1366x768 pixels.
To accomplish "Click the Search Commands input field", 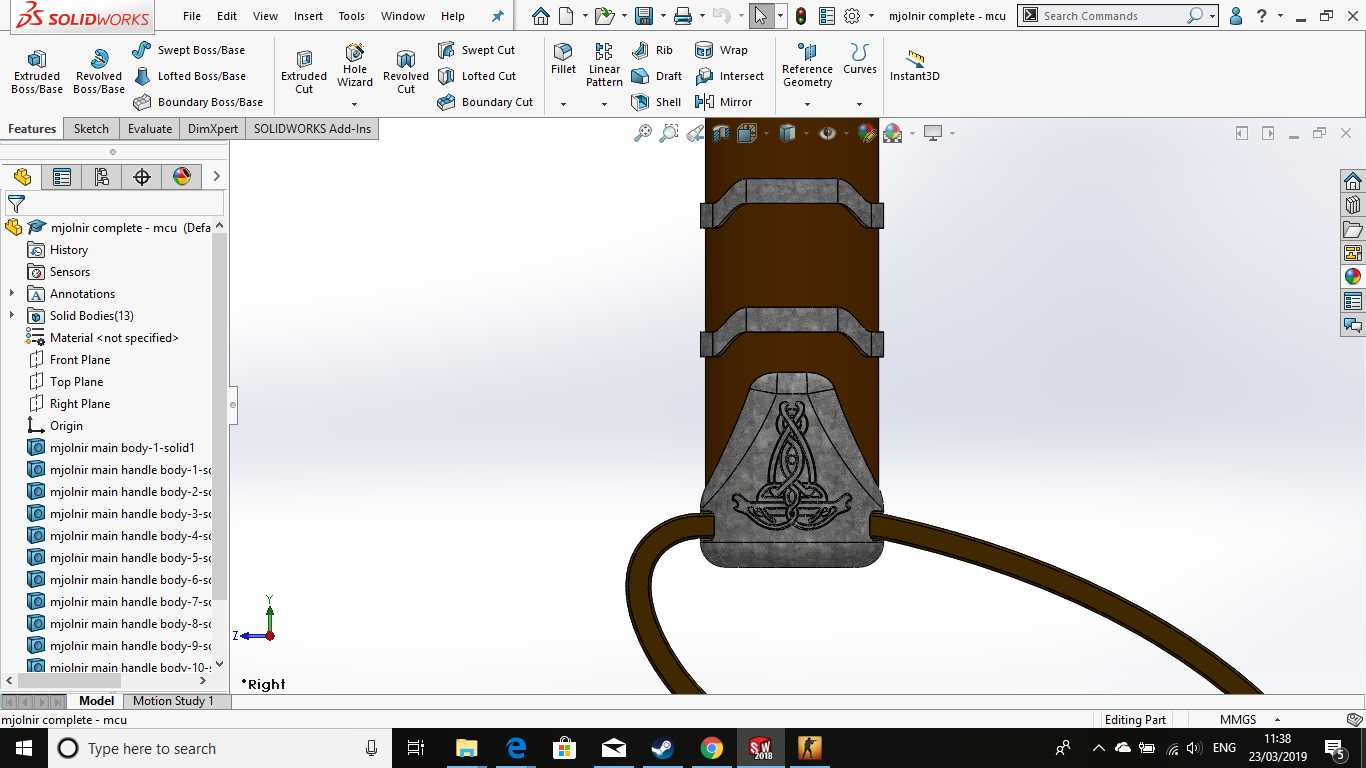I will [1112, 16].
